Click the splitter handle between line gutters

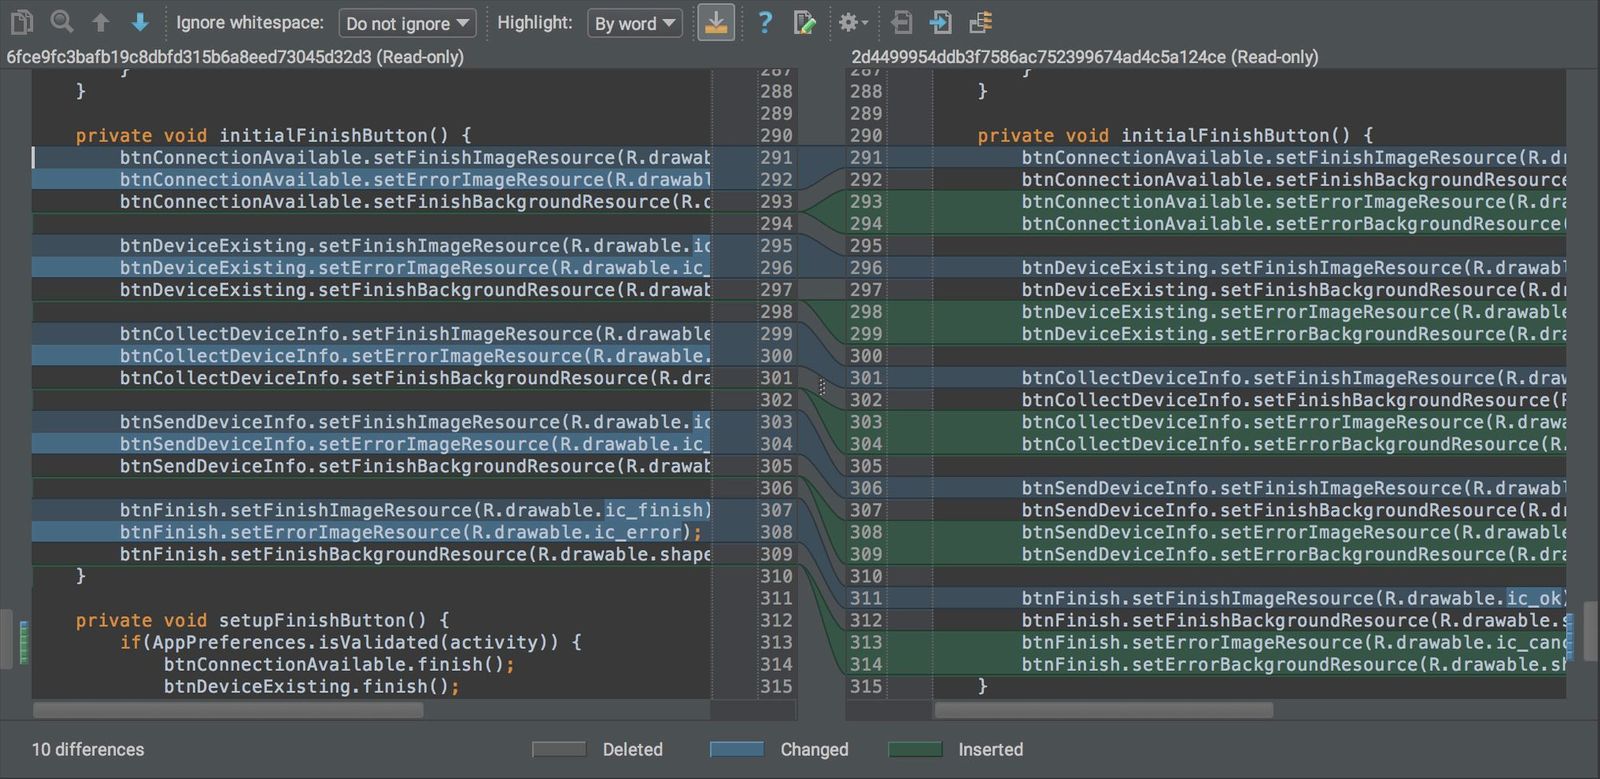pos(822,387)
